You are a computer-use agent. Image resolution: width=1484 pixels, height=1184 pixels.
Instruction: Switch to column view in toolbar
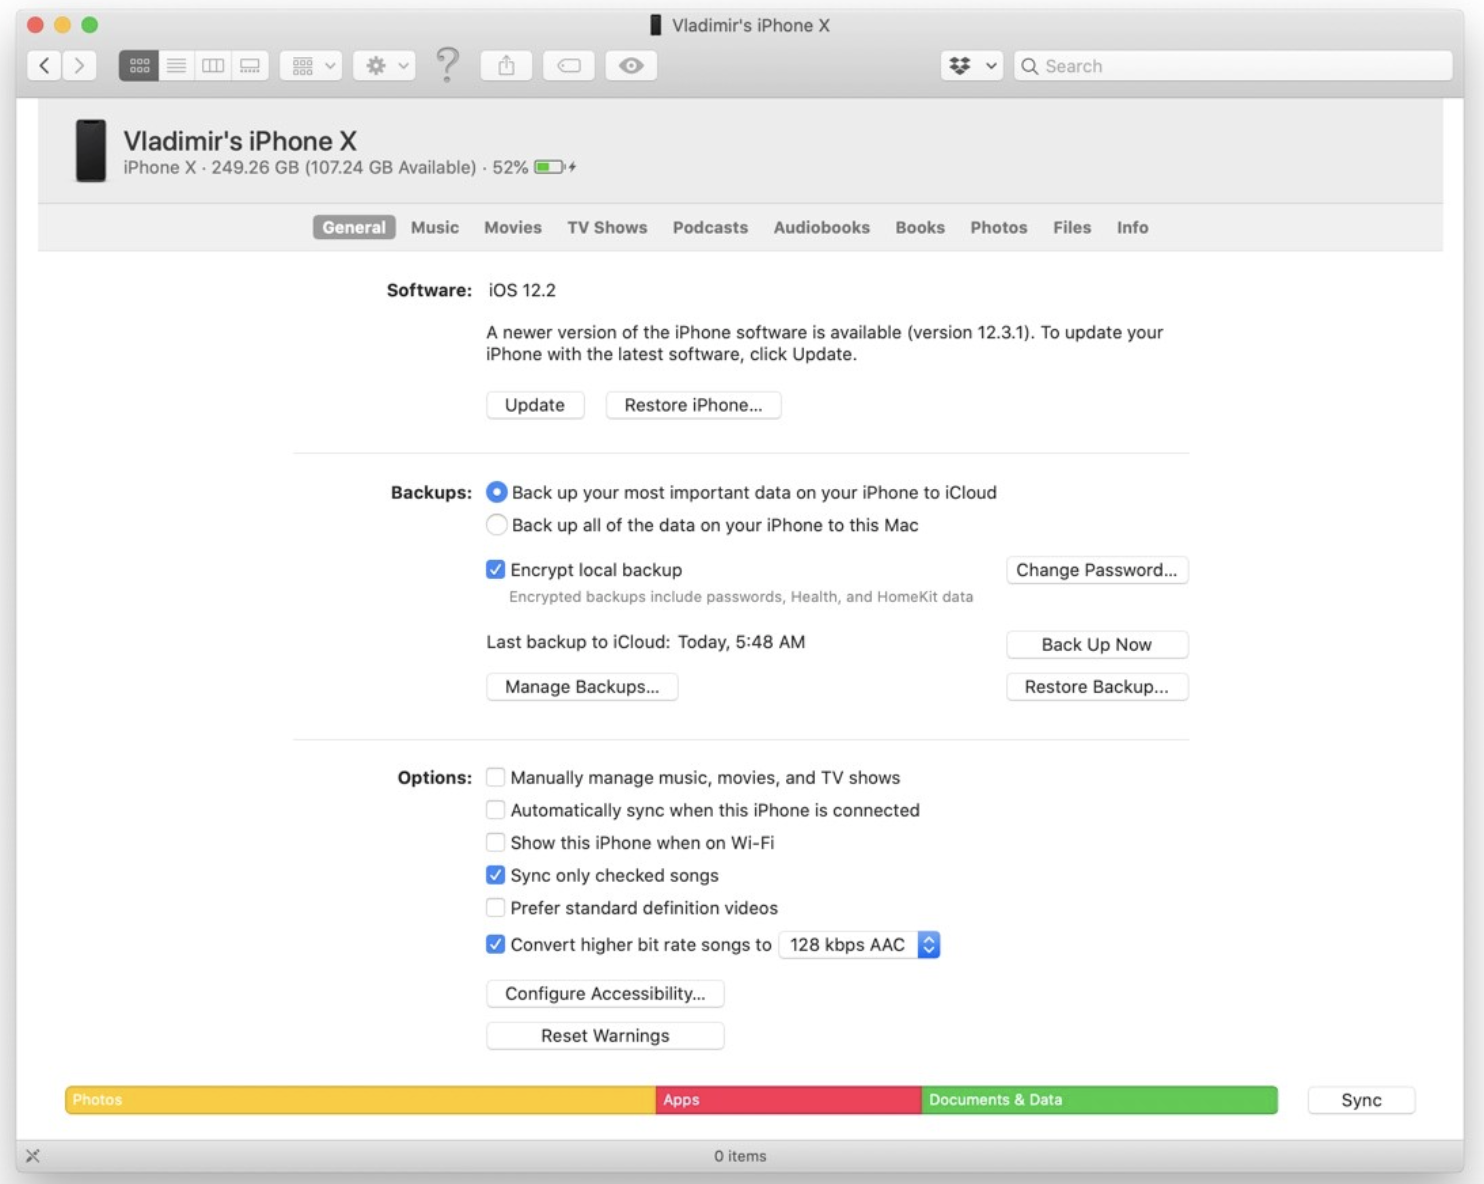pos(213,66)
